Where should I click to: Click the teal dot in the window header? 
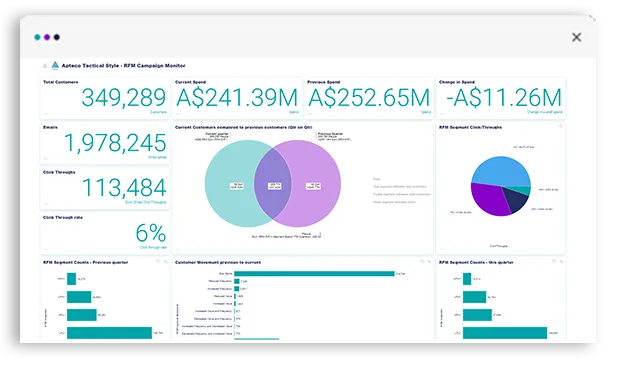coord(37,37)
